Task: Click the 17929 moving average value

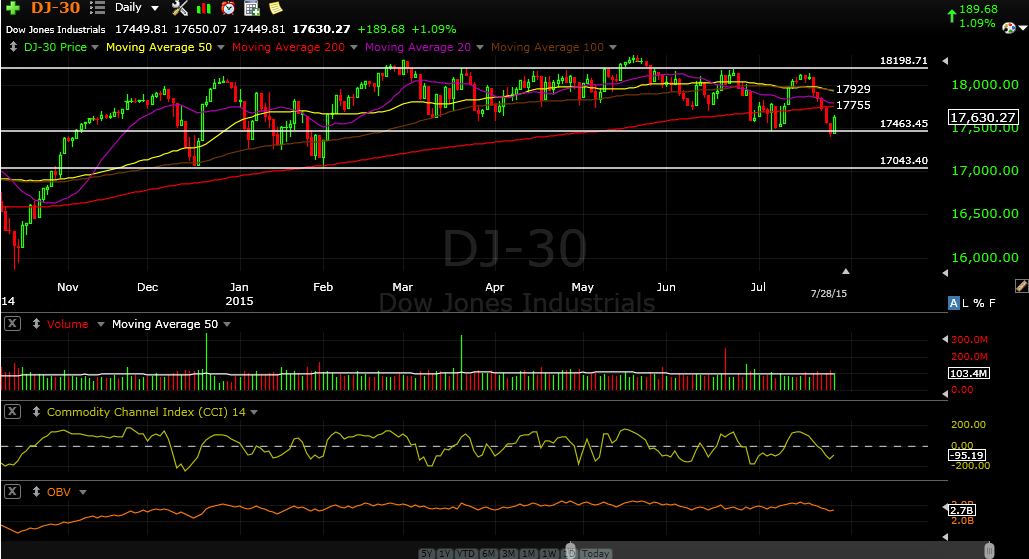Action: coord(852,89)
